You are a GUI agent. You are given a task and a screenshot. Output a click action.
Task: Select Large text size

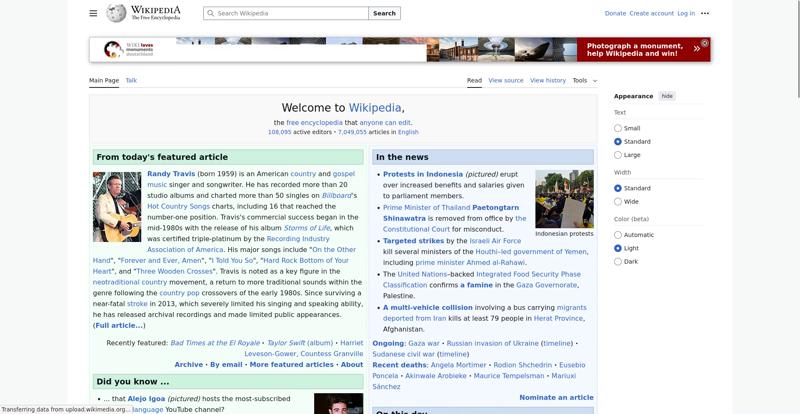click(618, 155)
